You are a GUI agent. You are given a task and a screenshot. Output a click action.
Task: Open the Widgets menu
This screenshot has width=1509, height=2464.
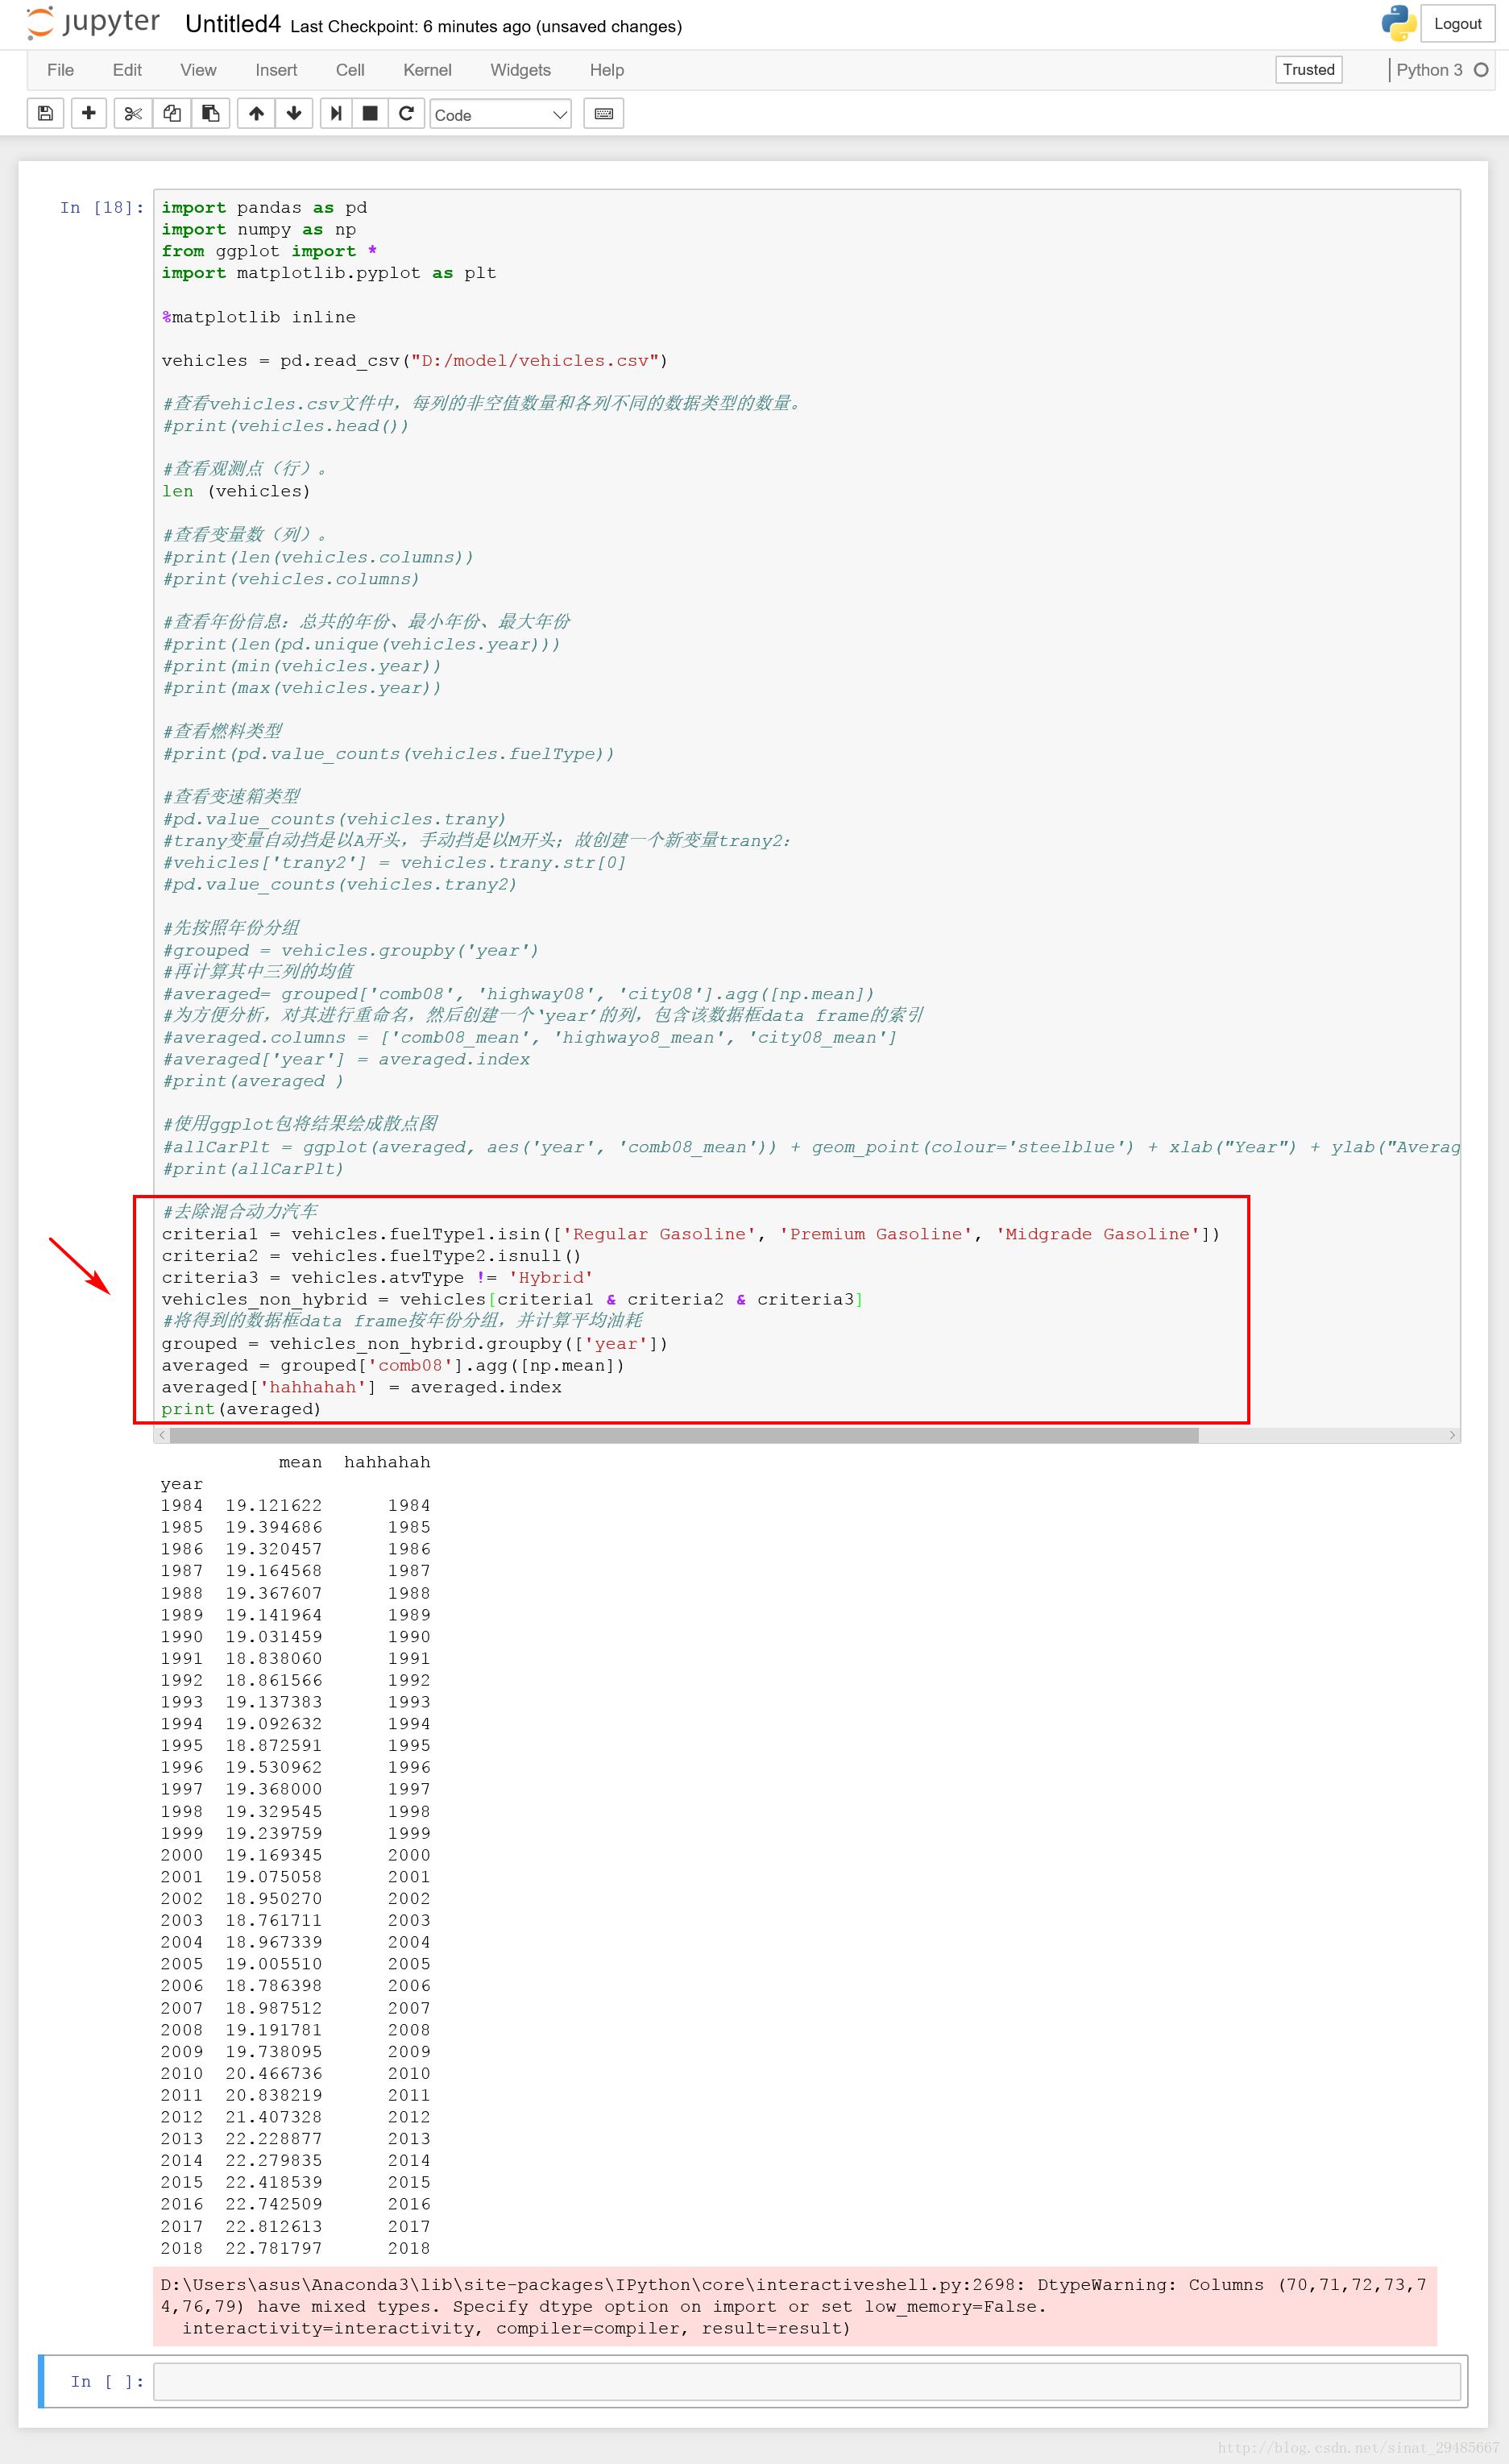click(520, 70)
